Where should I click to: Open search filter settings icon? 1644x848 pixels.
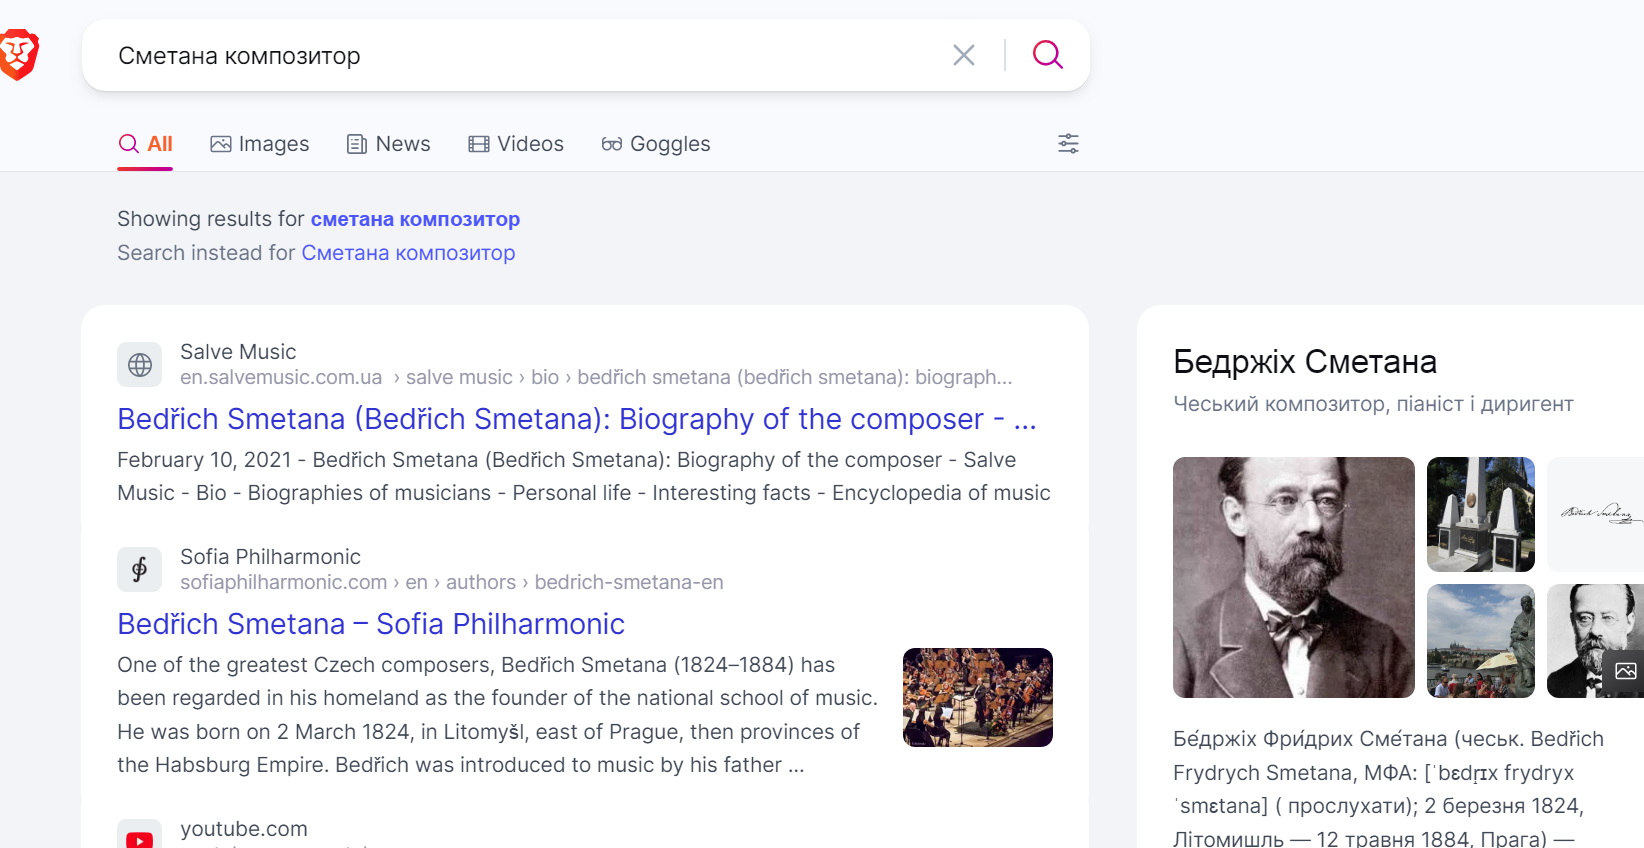(1068, 144)
